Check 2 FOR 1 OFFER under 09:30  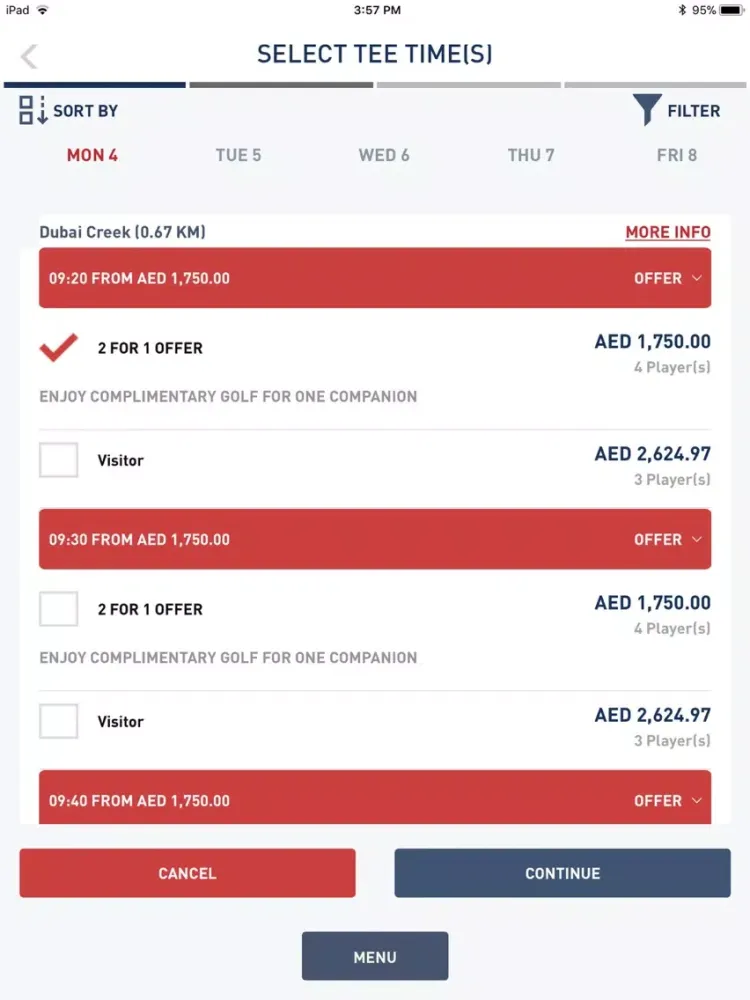tap(59, 608)
